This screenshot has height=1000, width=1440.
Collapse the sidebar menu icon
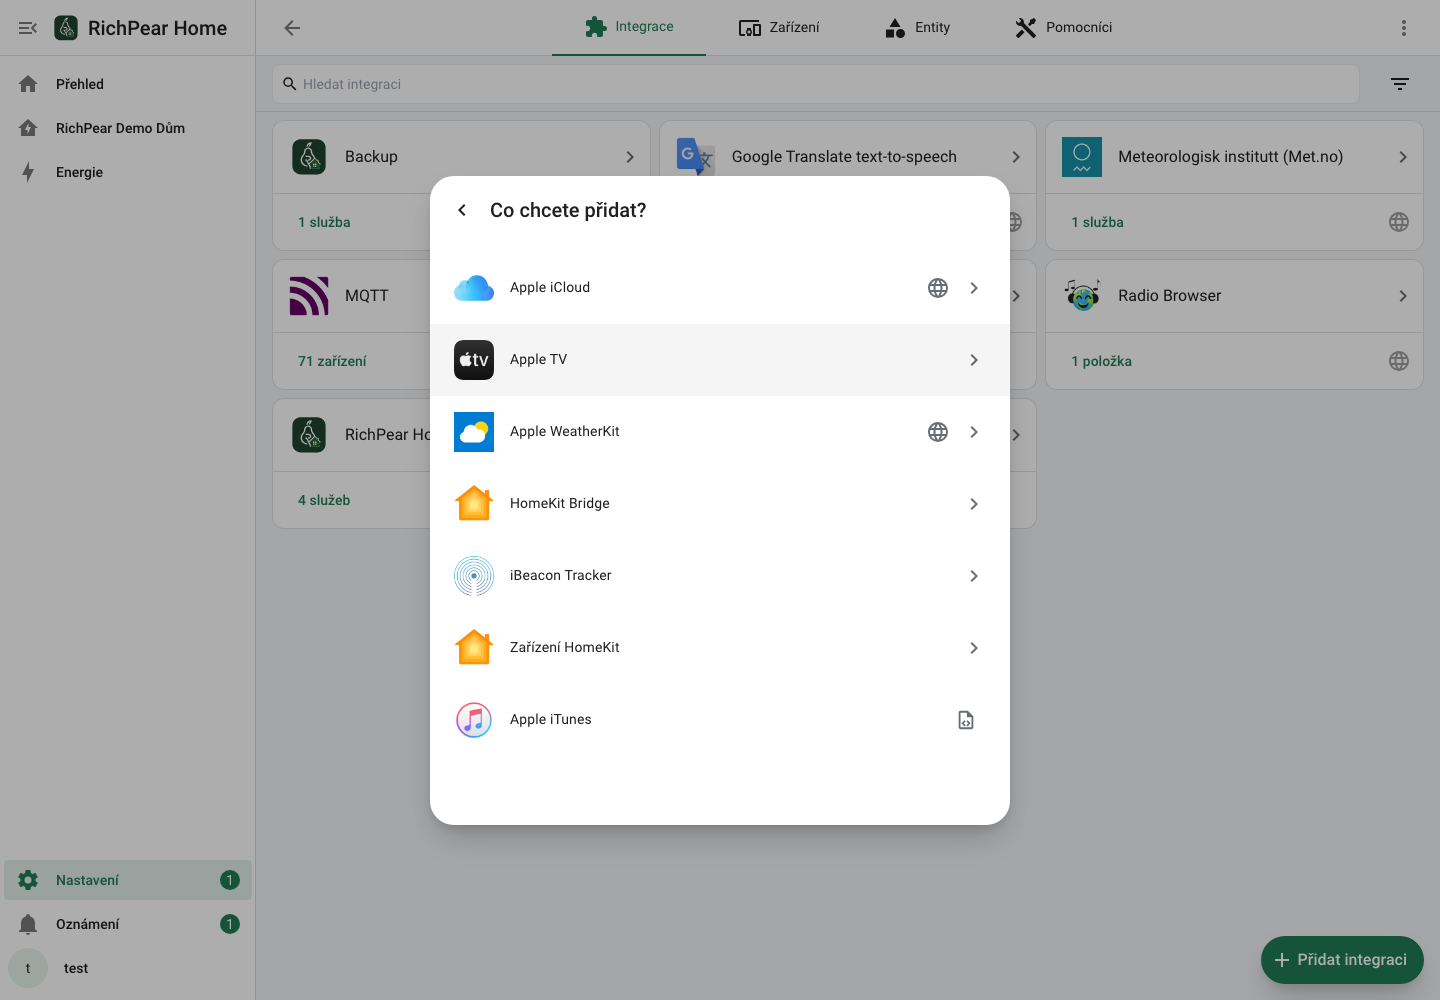point(28,28)
